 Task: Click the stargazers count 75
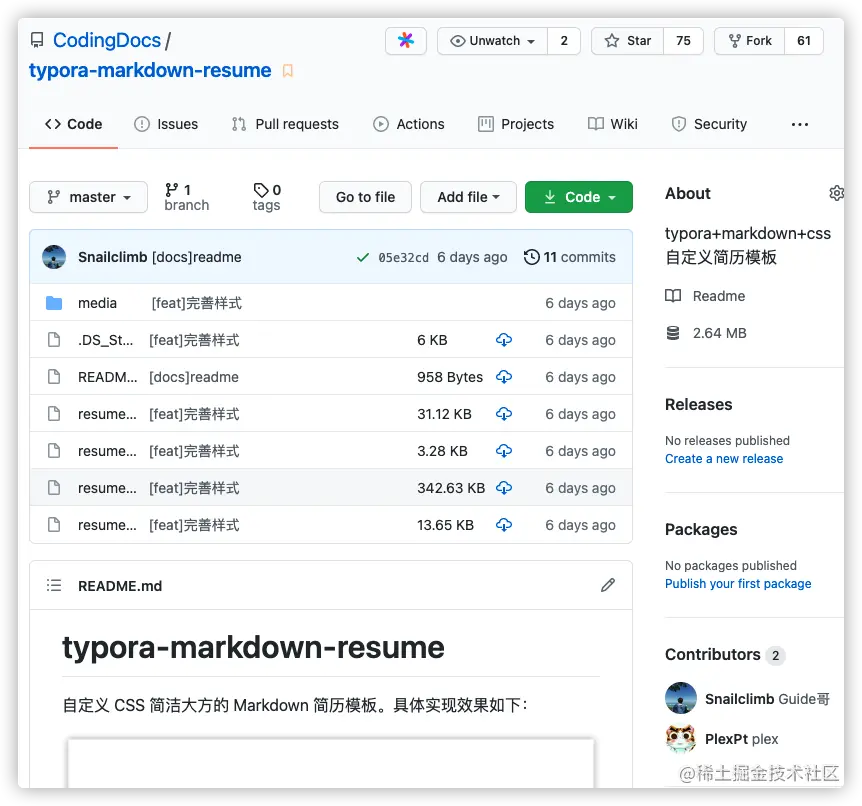click(x=683, y=41)
